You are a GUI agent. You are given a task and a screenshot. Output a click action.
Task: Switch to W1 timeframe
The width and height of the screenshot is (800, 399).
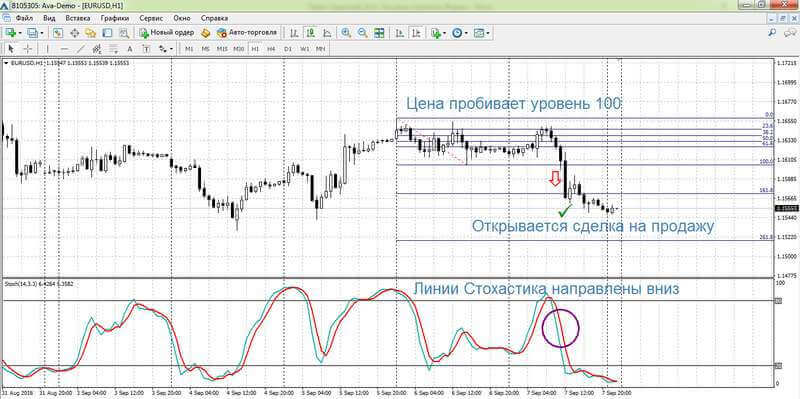(x=305, y=48)
